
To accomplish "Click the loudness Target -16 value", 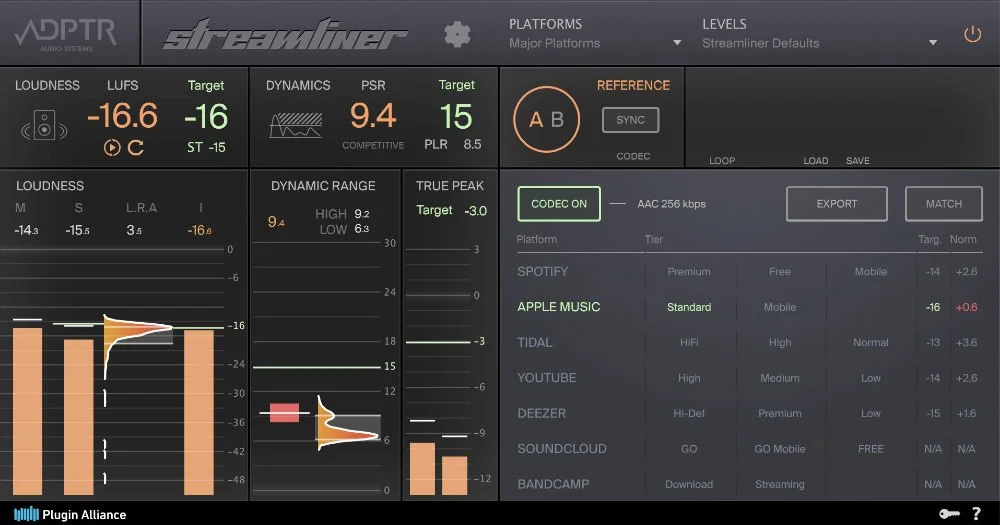I will click(x=206, y=117).
